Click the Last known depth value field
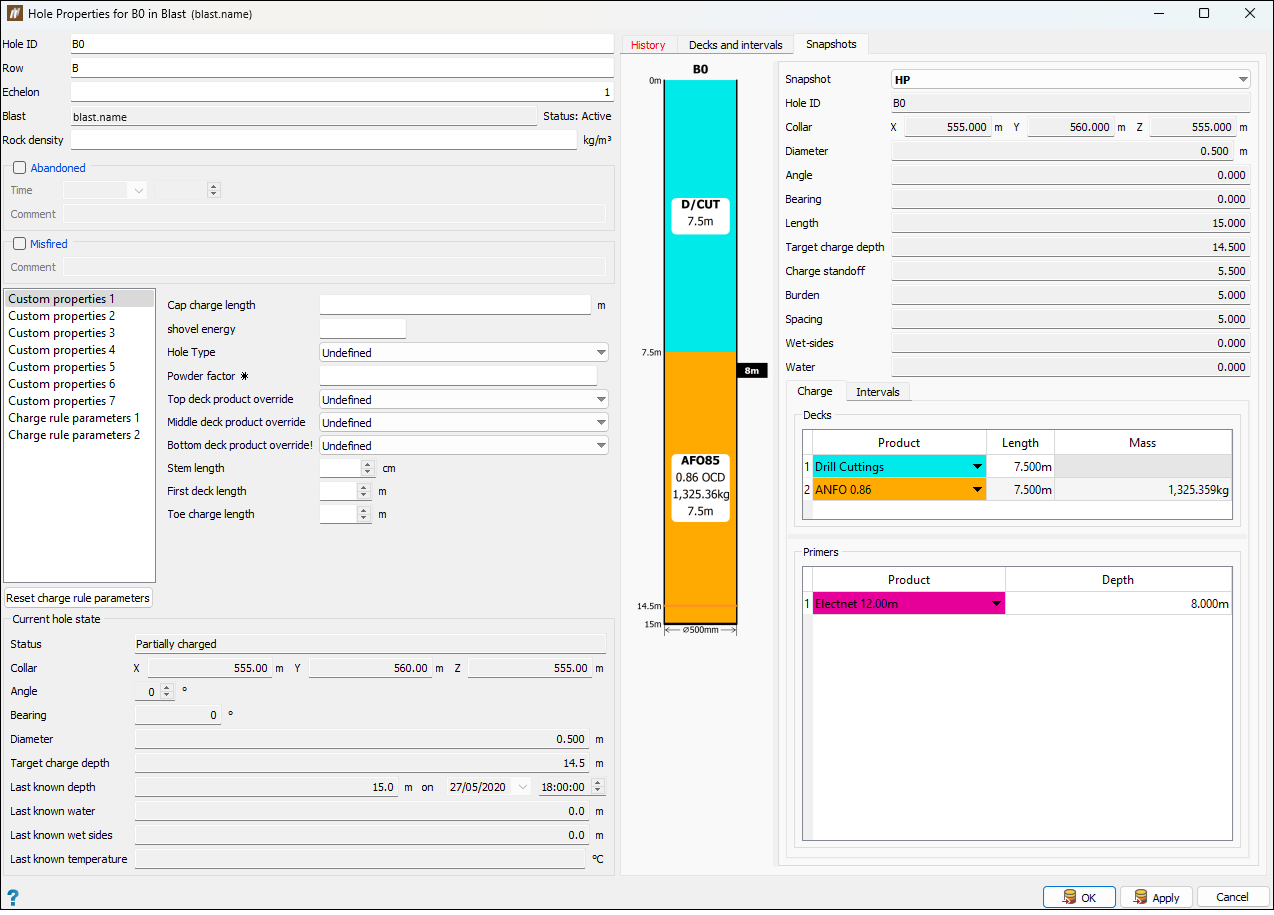This screenshot has width=1274, height=915. [x=267, y=787]
